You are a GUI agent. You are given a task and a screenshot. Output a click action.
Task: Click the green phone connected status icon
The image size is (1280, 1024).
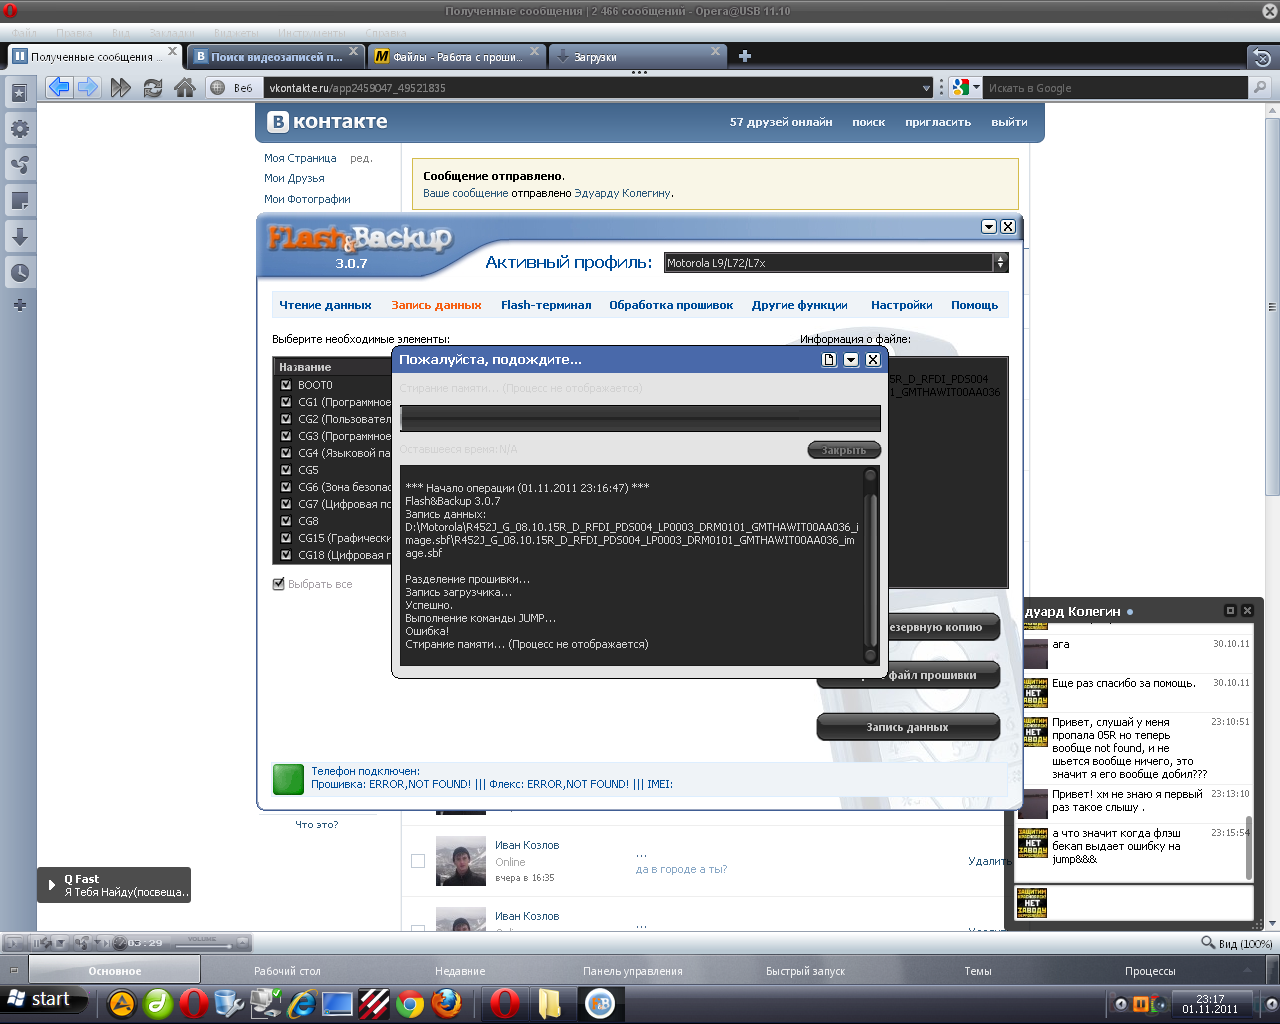click(x=288, y=778)
